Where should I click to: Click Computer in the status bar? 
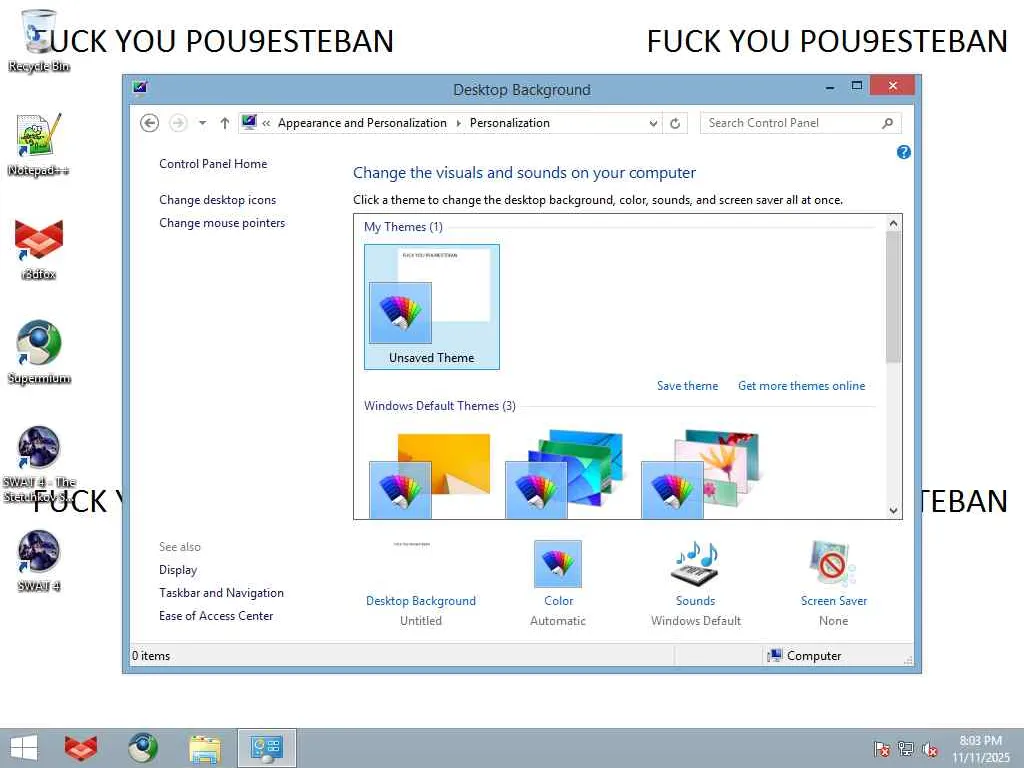[x=805, y=656]
